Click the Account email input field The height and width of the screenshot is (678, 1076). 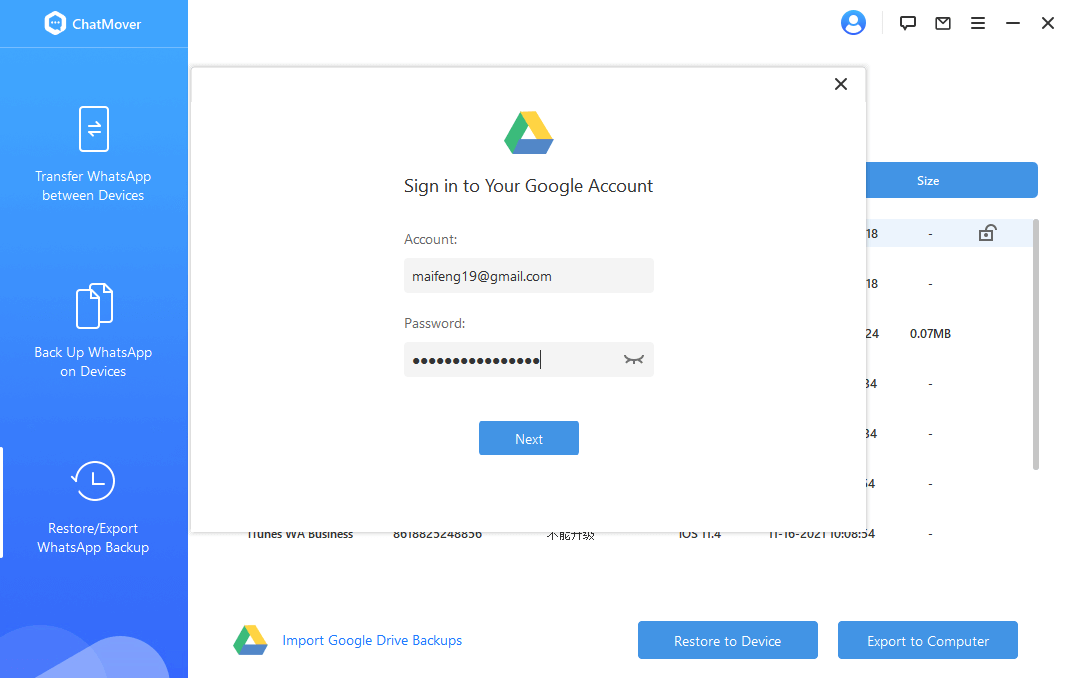tap(528, 276)
